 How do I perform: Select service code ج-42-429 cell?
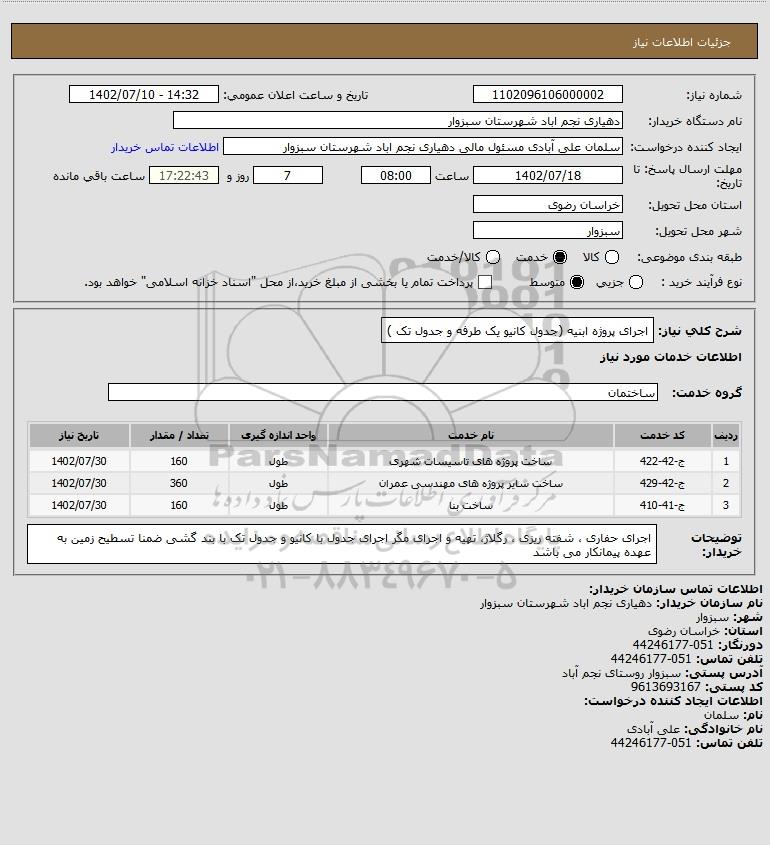pyautogui.click(x=662, y=483)
